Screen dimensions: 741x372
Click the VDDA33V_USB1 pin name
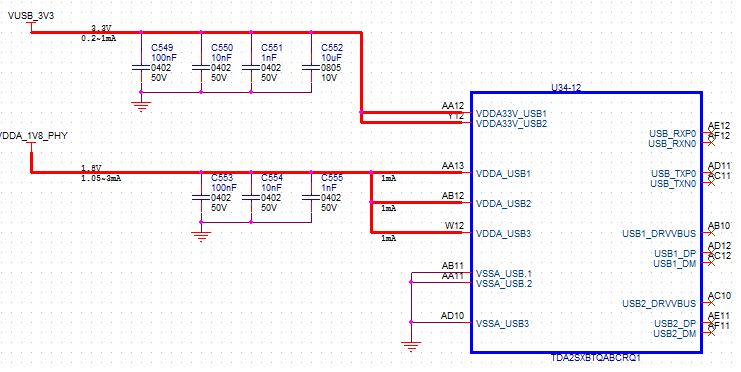click(511, 114)
